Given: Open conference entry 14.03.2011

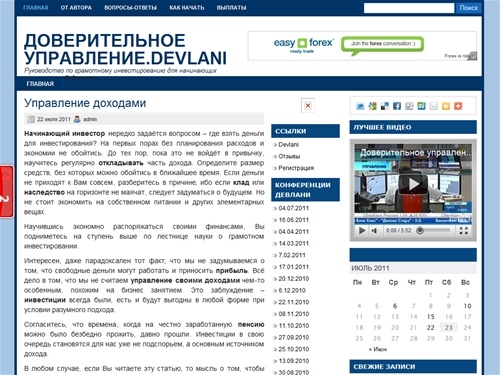Looking at the screenshot, I should coord(293,243).
